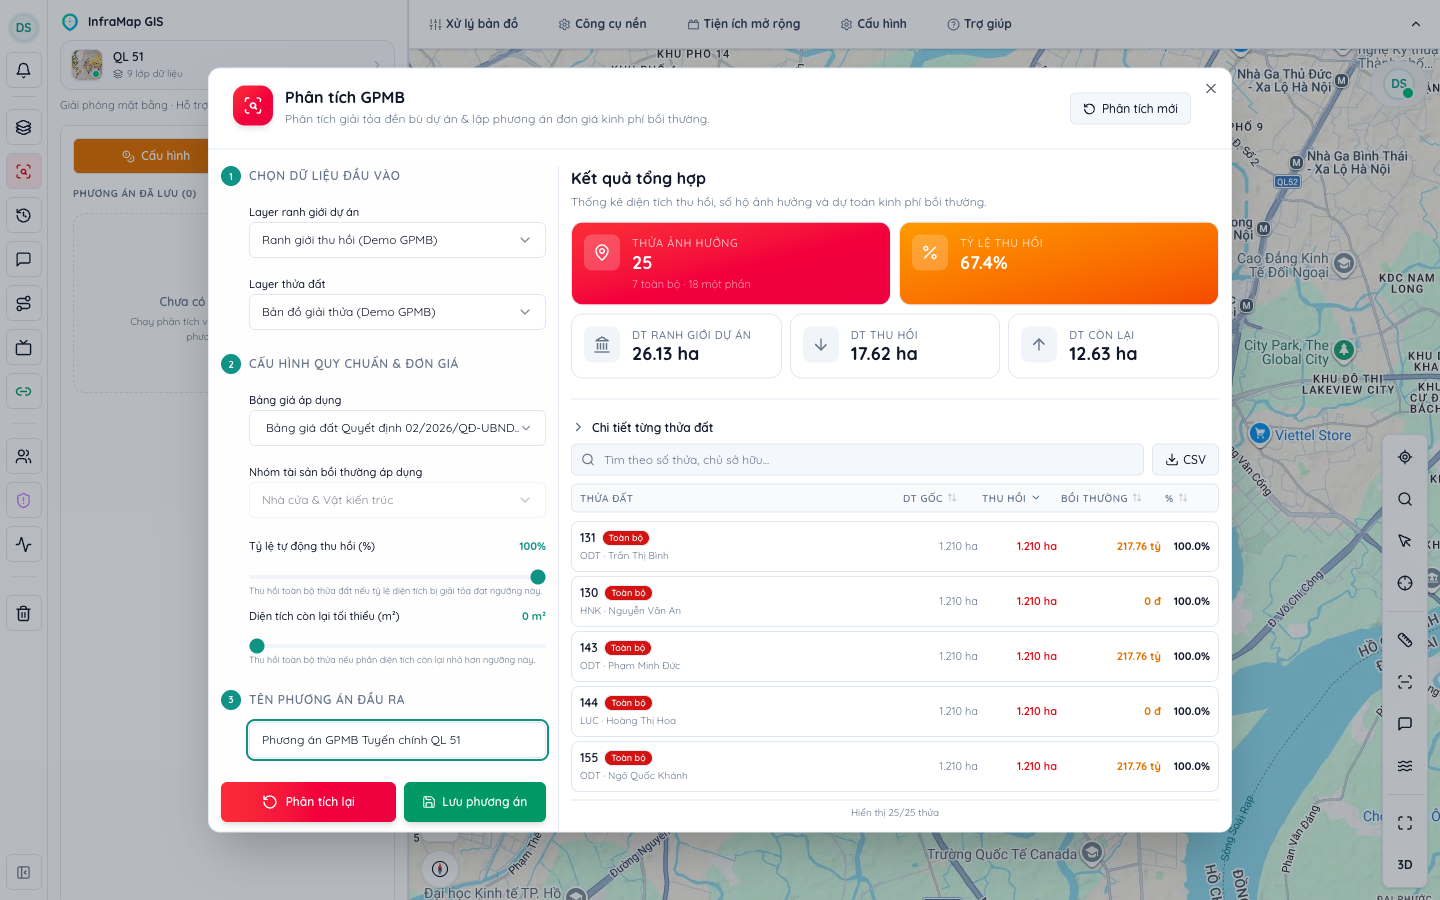Adjust Diện tích còn lại tối thiểu slider handle
Screen dimensions: 1440x900
click(257, 646)
